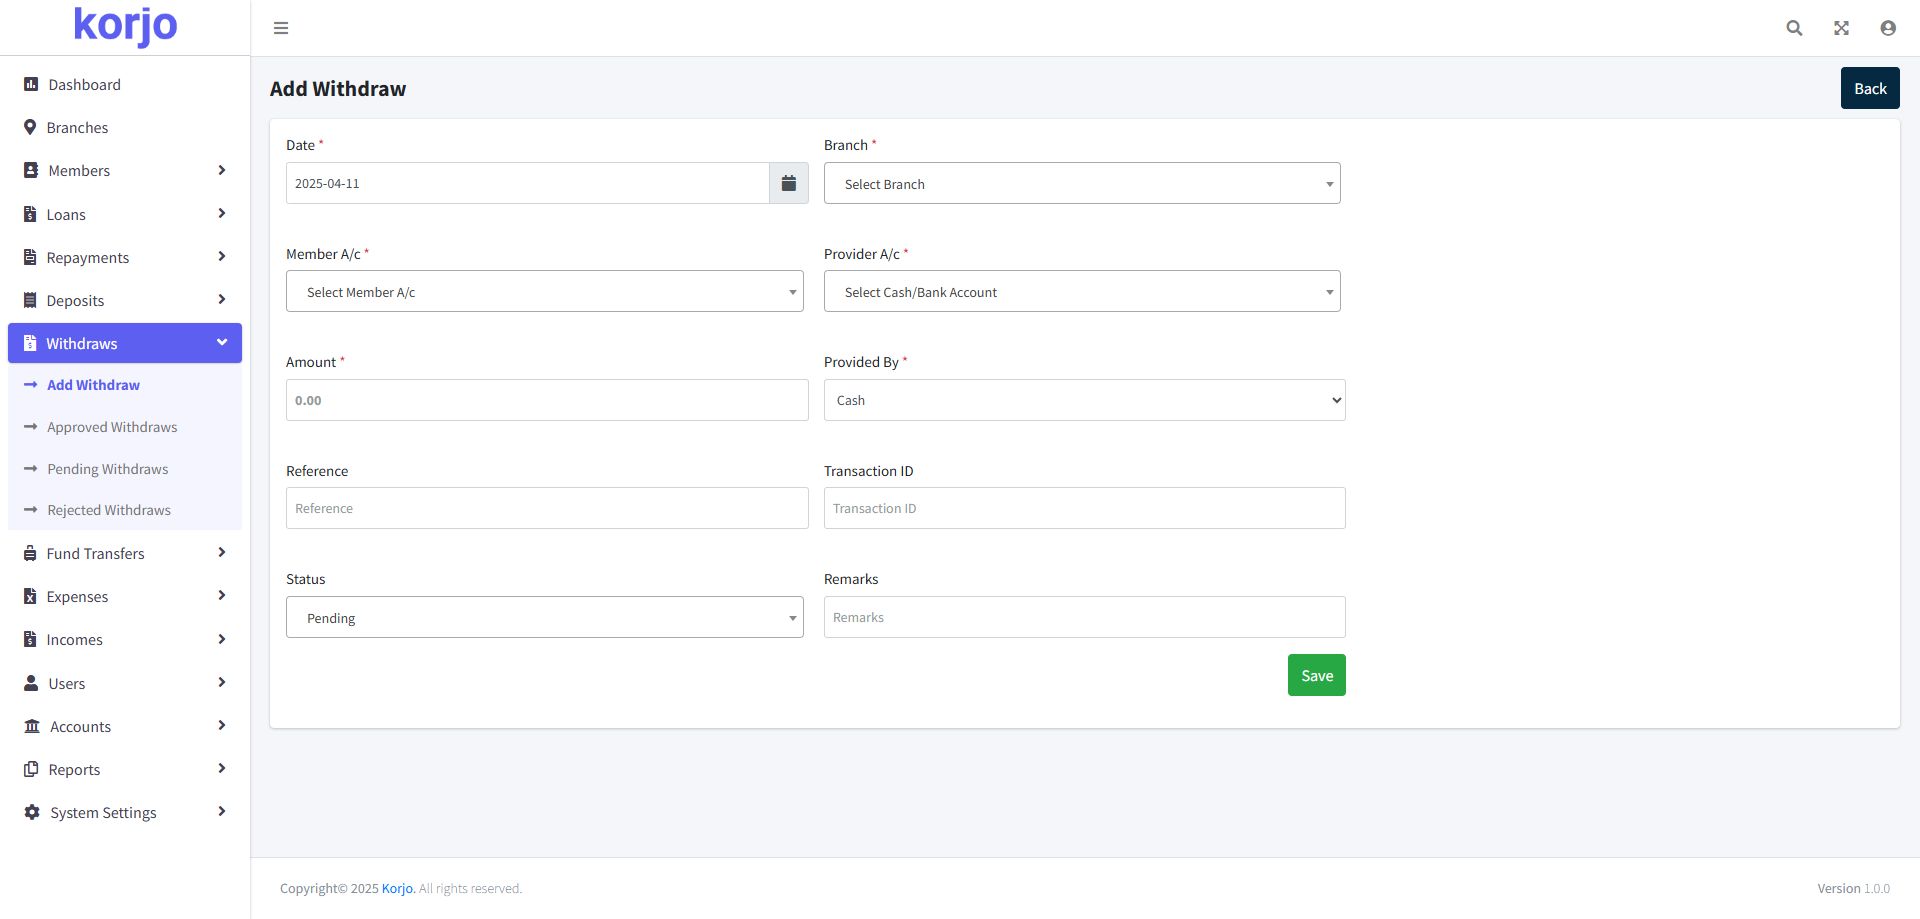Toggle fullscreen with the expand icon
This screenshot has width=1920, height=919.
pyautogui.click(x=1841, y=28)
